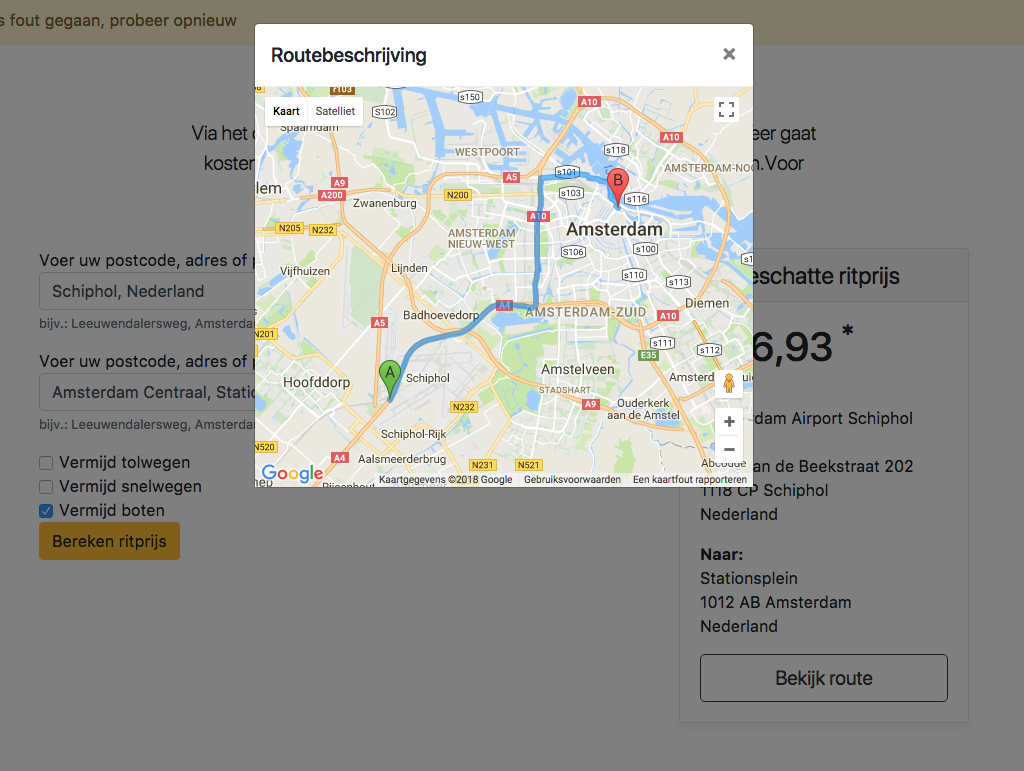Close the Routebeschrijving dialog
The image size is (1024, 771).
coord(729,54)
